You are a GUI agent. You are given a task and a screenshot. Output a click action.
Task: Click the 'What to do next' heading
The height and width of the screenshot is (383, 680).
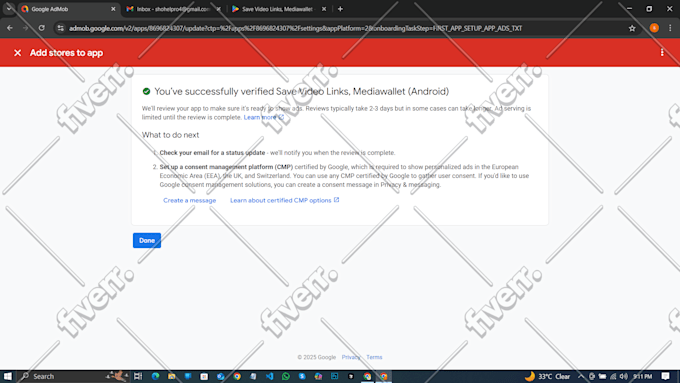[x=170, y=135]
